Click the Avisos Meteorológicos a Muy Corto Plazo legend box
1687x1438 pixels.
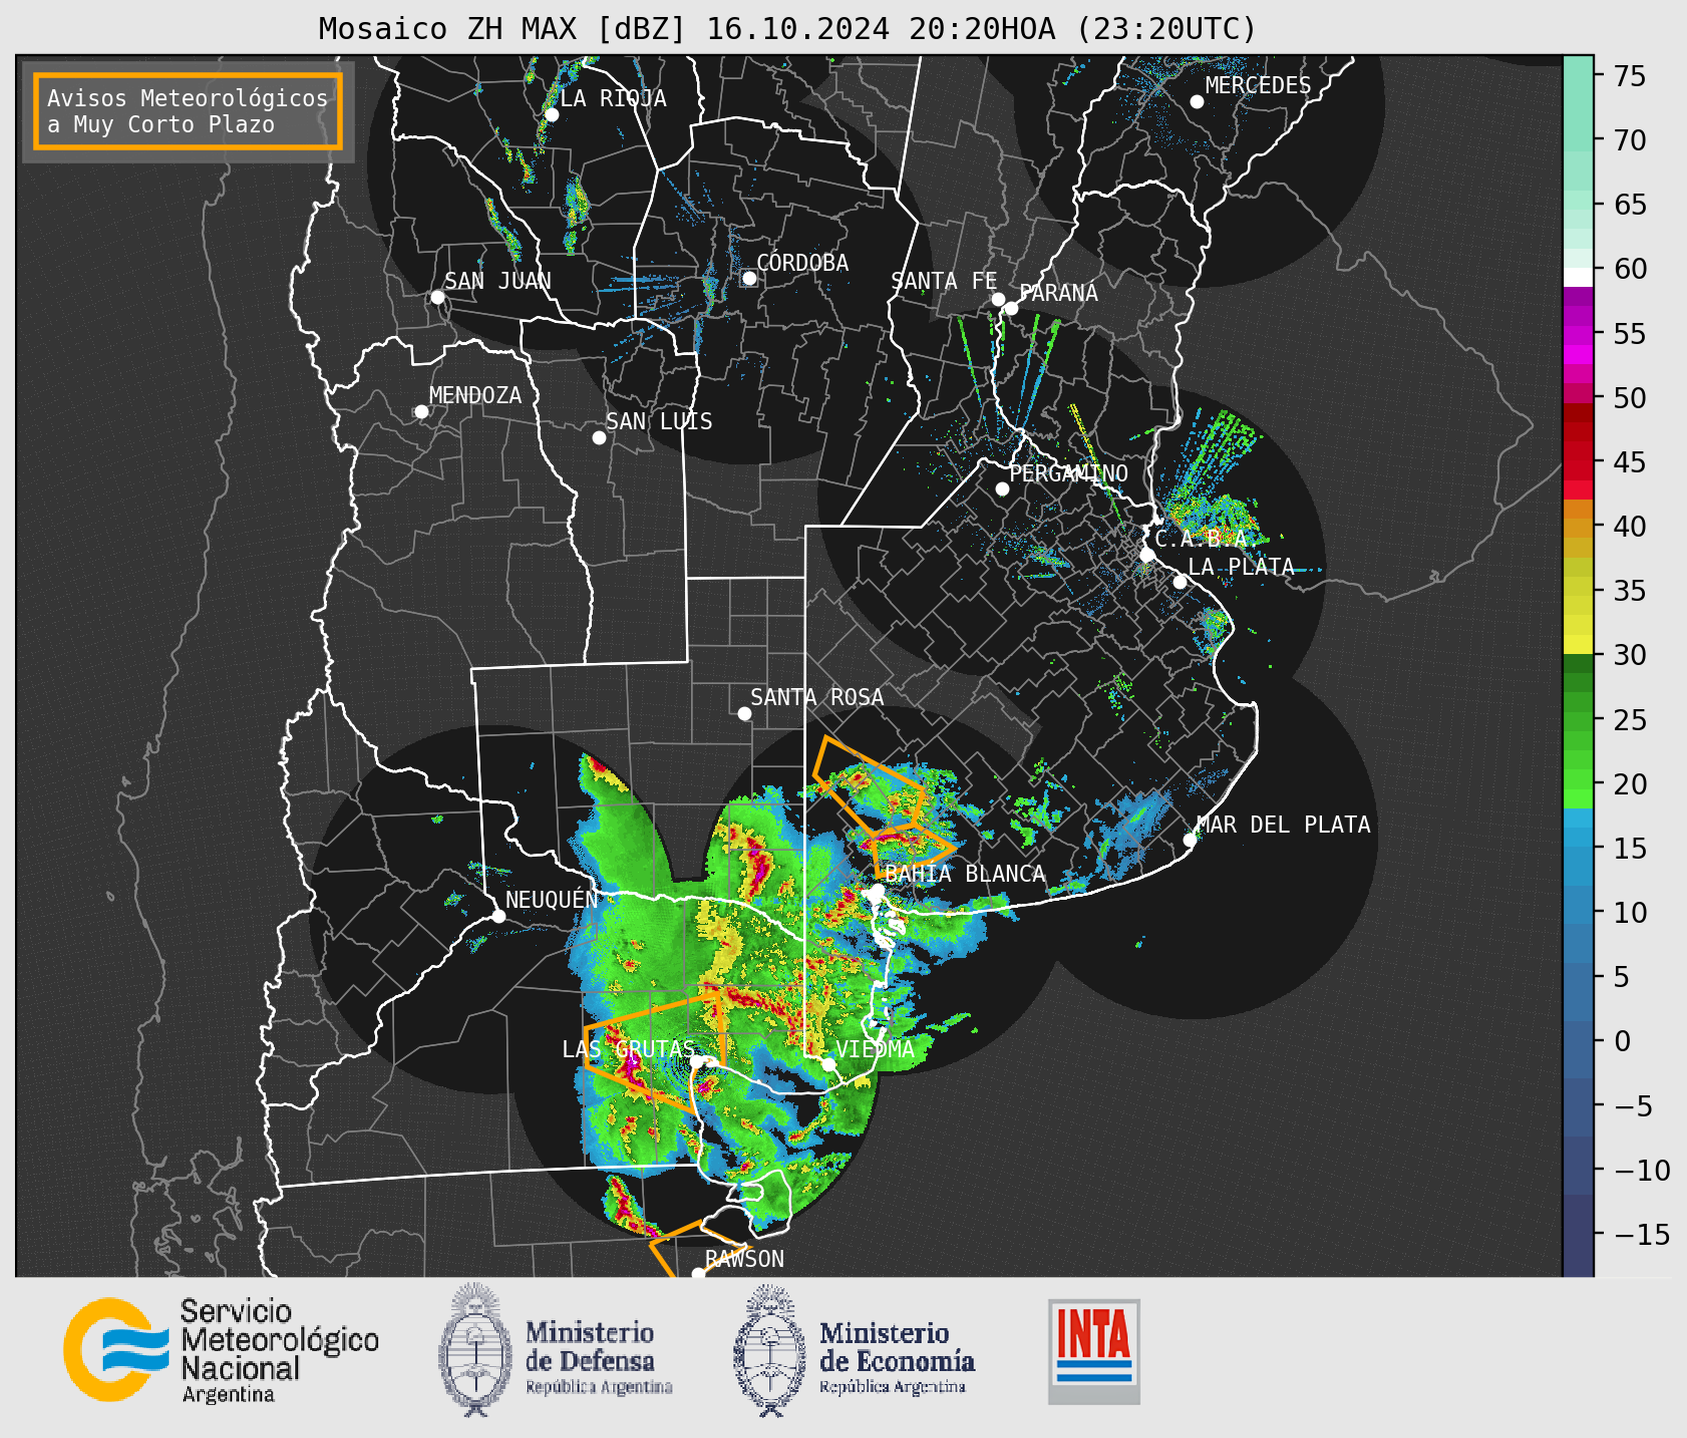coord(188,111)
